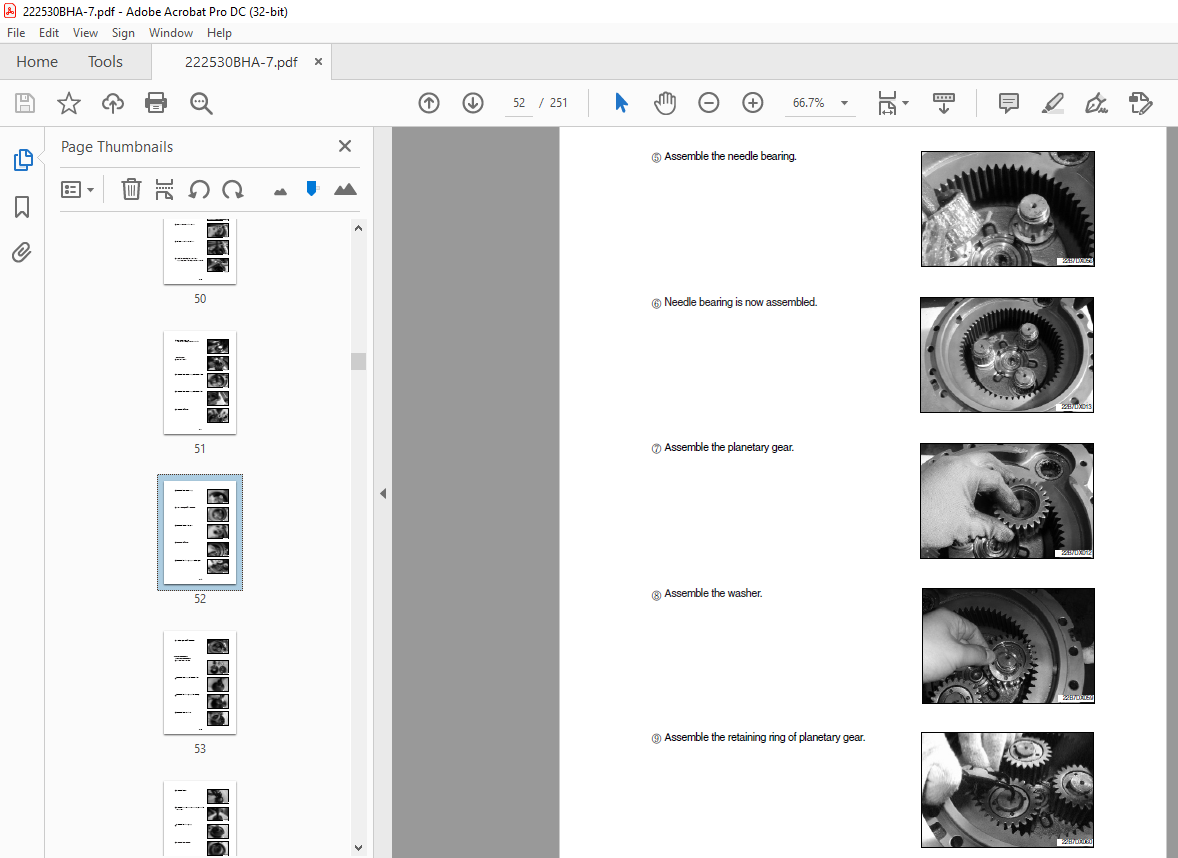
Task: Open Page Thumbnails sidebar icon
Action: click(x=23, y=160)
